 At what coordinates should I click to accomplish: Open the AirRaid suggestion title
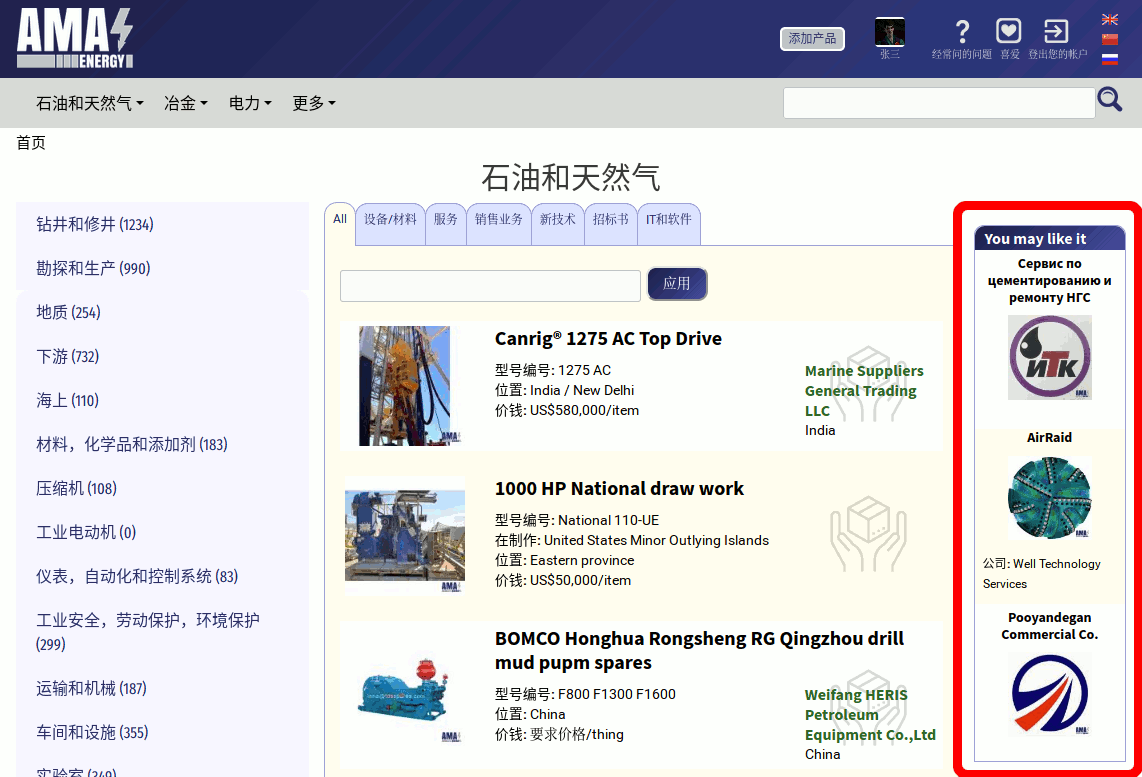point(1050,438)
